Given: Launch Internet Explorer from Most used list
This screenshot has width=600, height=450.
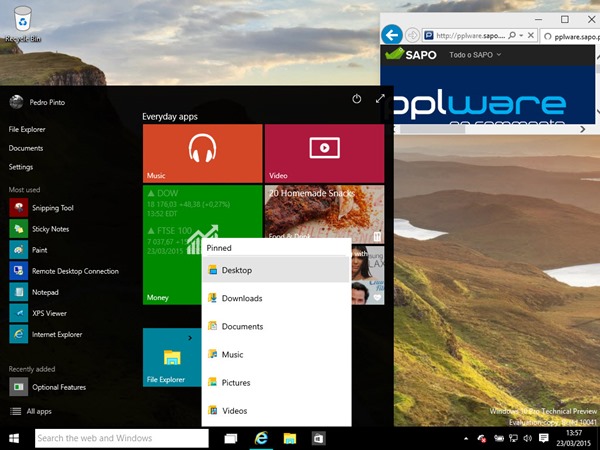Looking at the screenshot, I should pyautogui.click(x=46, y=334).
